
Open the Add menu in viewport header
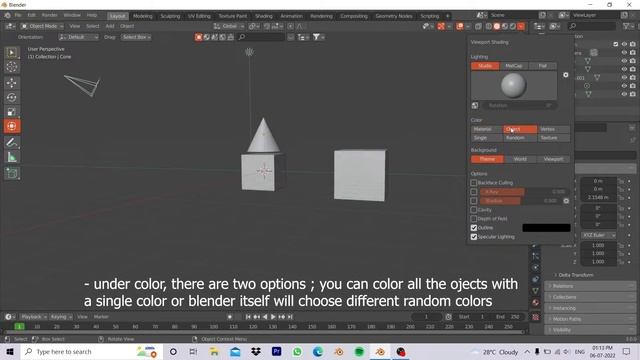click(110, 26)
